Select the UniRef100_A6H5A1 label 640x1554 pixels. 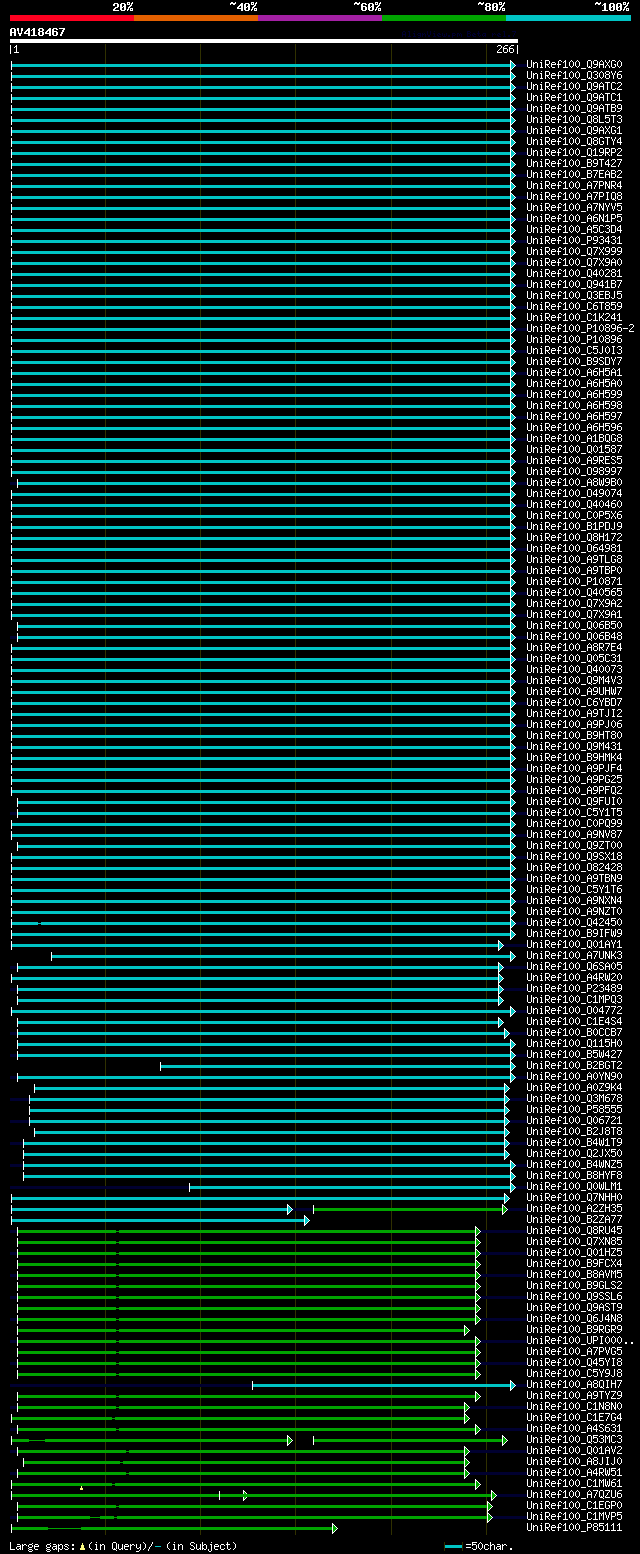tap(574, 372)
